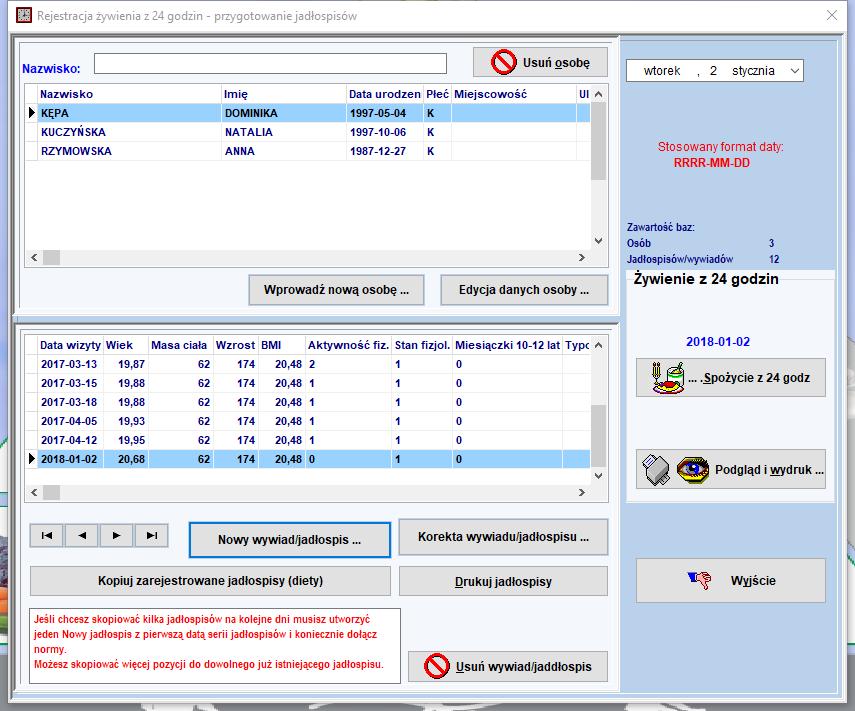Screen dimensions: 855x711
Task: Click the age value 20,68 cell
Action: pyautogui.click(x=126, y=459)
